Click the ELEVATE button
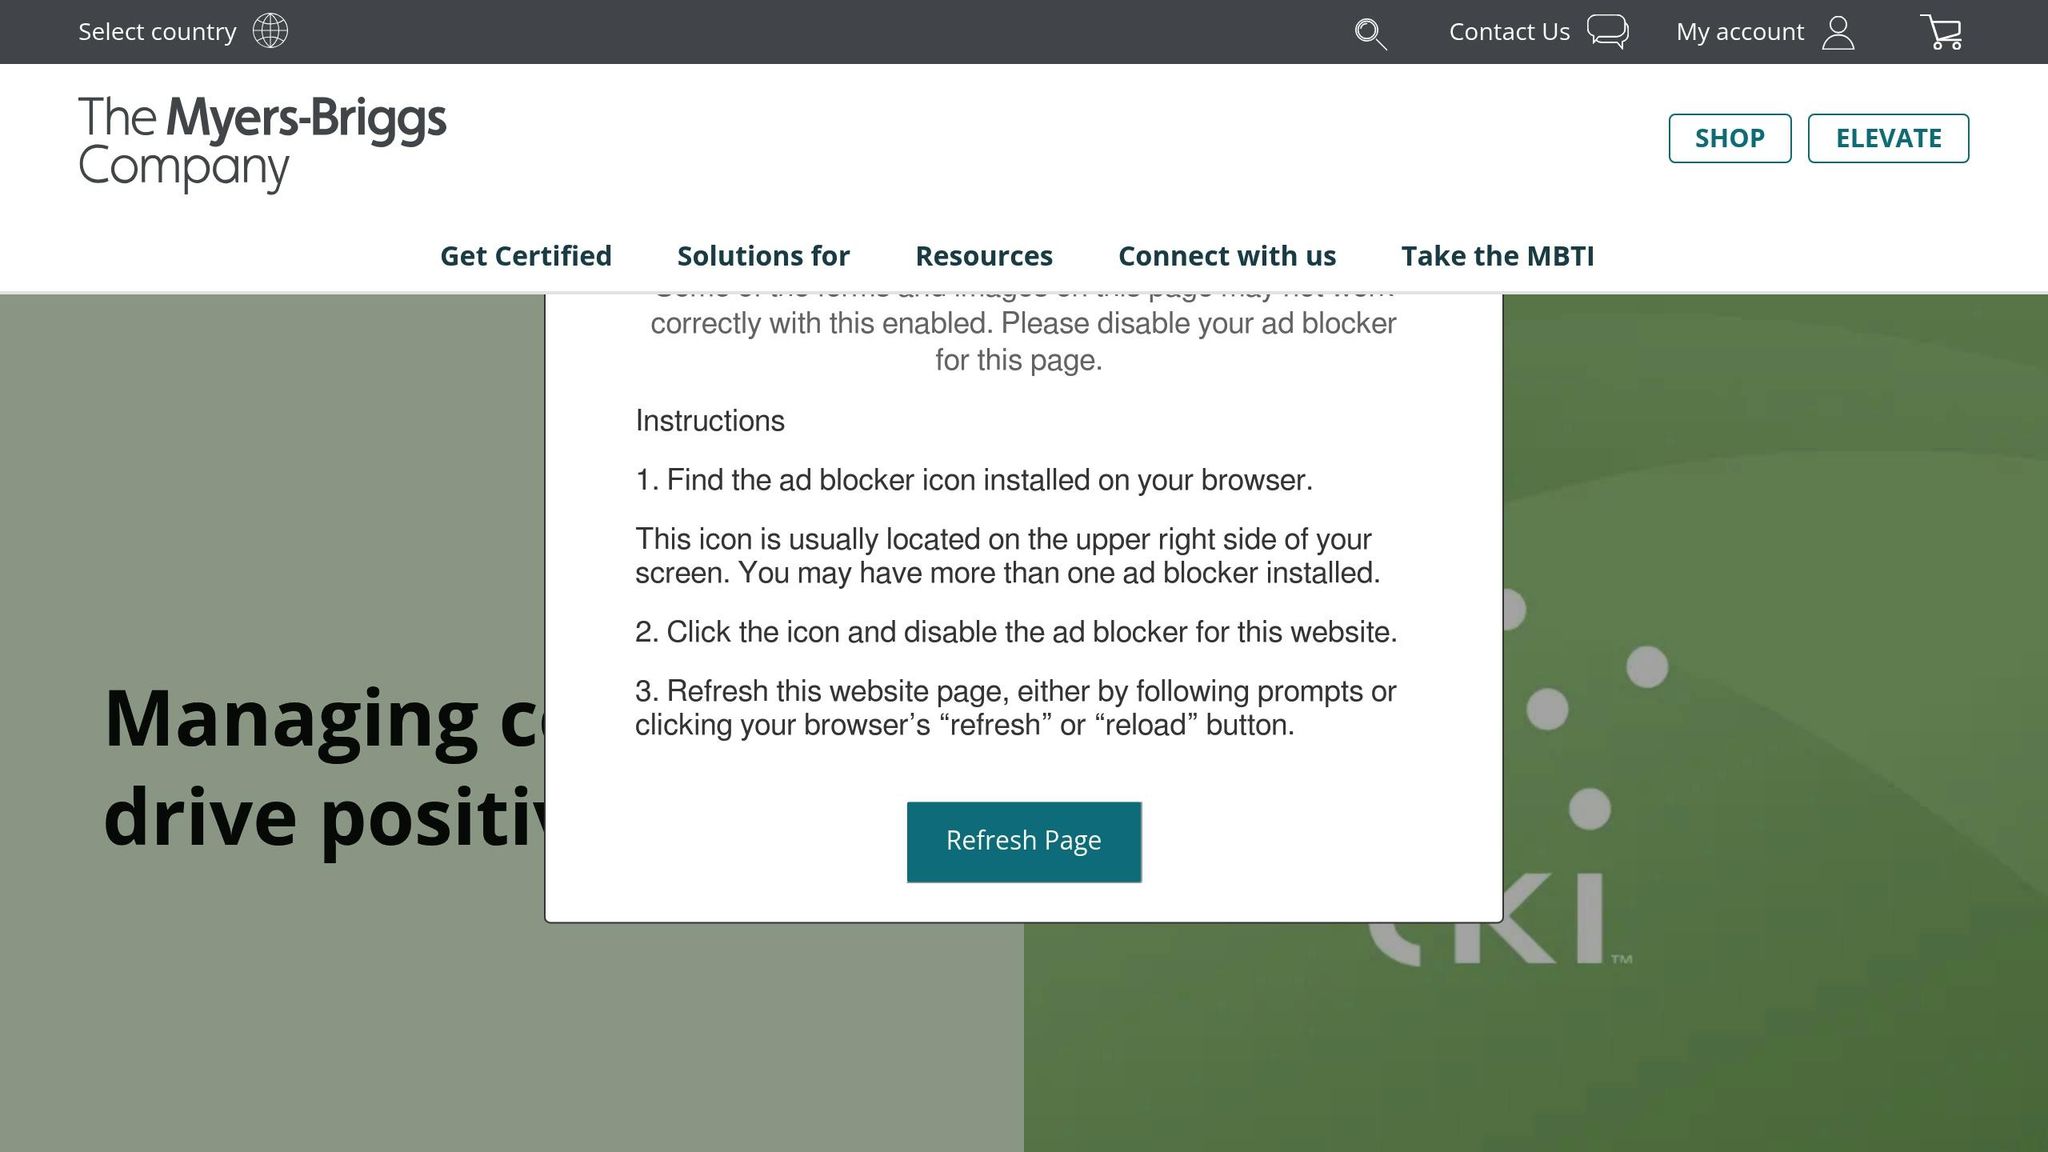Screen dimensions: 2048x1152 [1888, 137]
